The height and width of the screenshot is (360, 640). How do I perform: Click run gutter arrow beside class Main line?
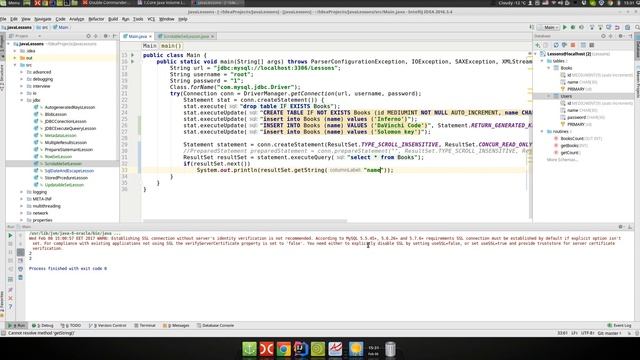click(133, 55)
